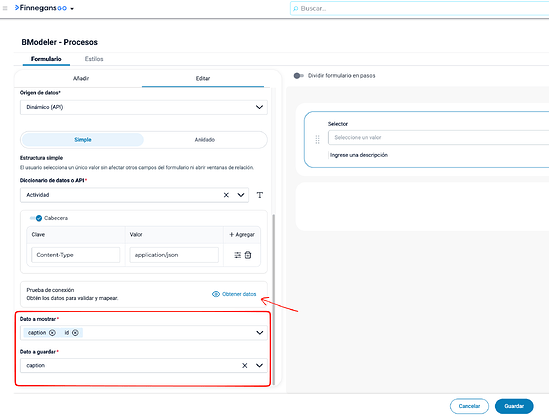Image resolution: width=549 pixels, height=419 pixels.
Task: Expand the Dato a mostrar dropdown
Action: point(259,333)
